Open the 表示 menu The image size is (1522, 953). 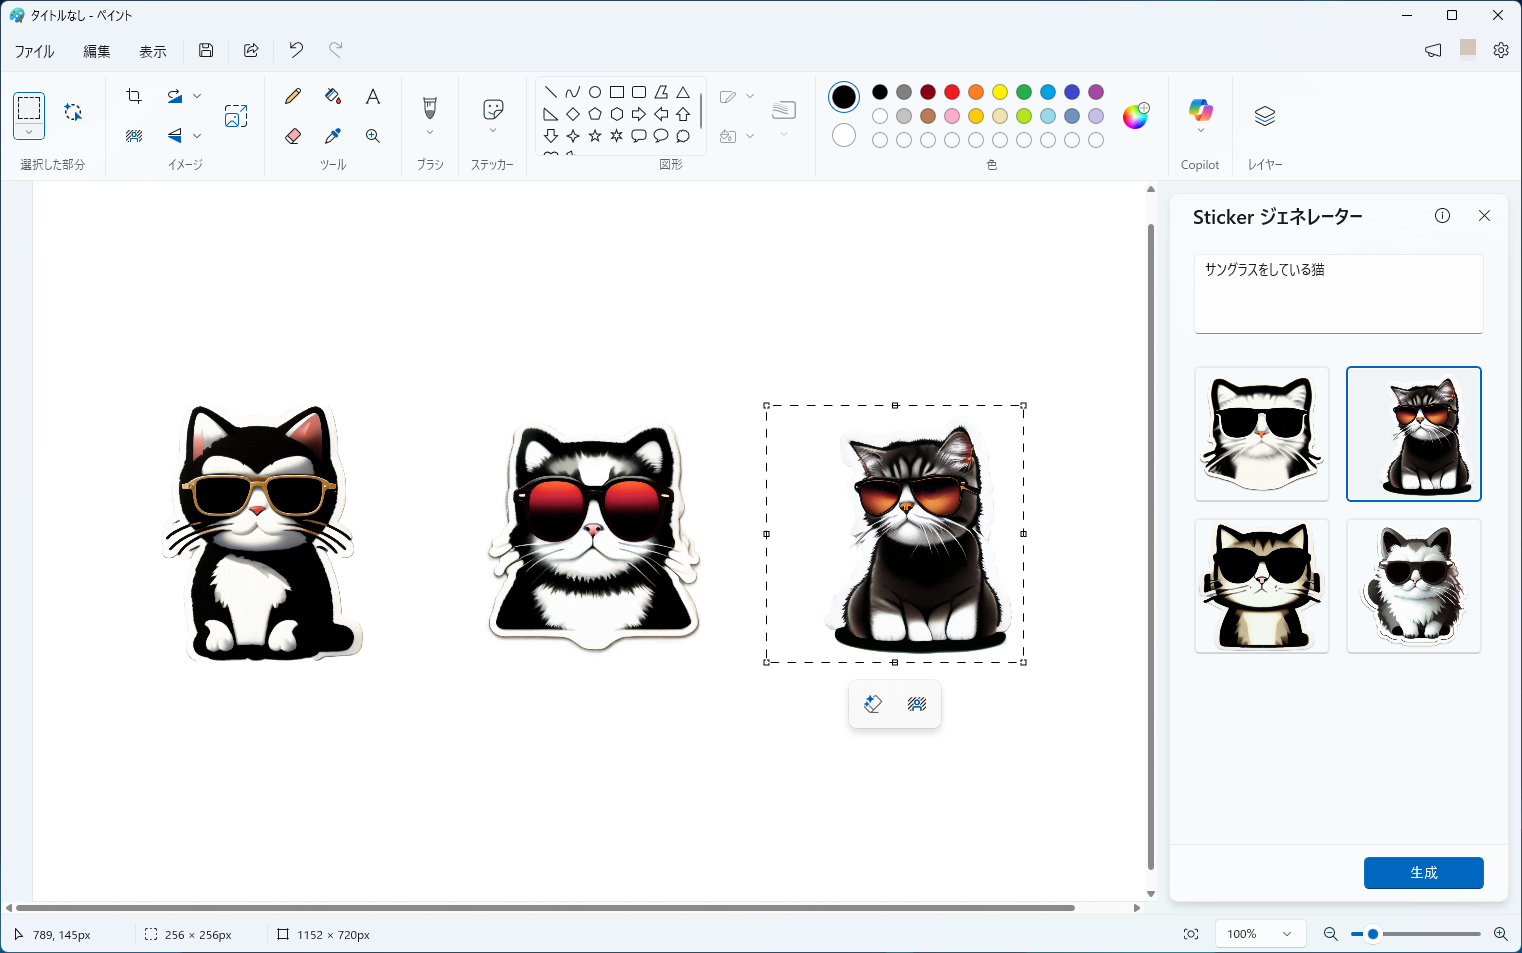(152, 50)
